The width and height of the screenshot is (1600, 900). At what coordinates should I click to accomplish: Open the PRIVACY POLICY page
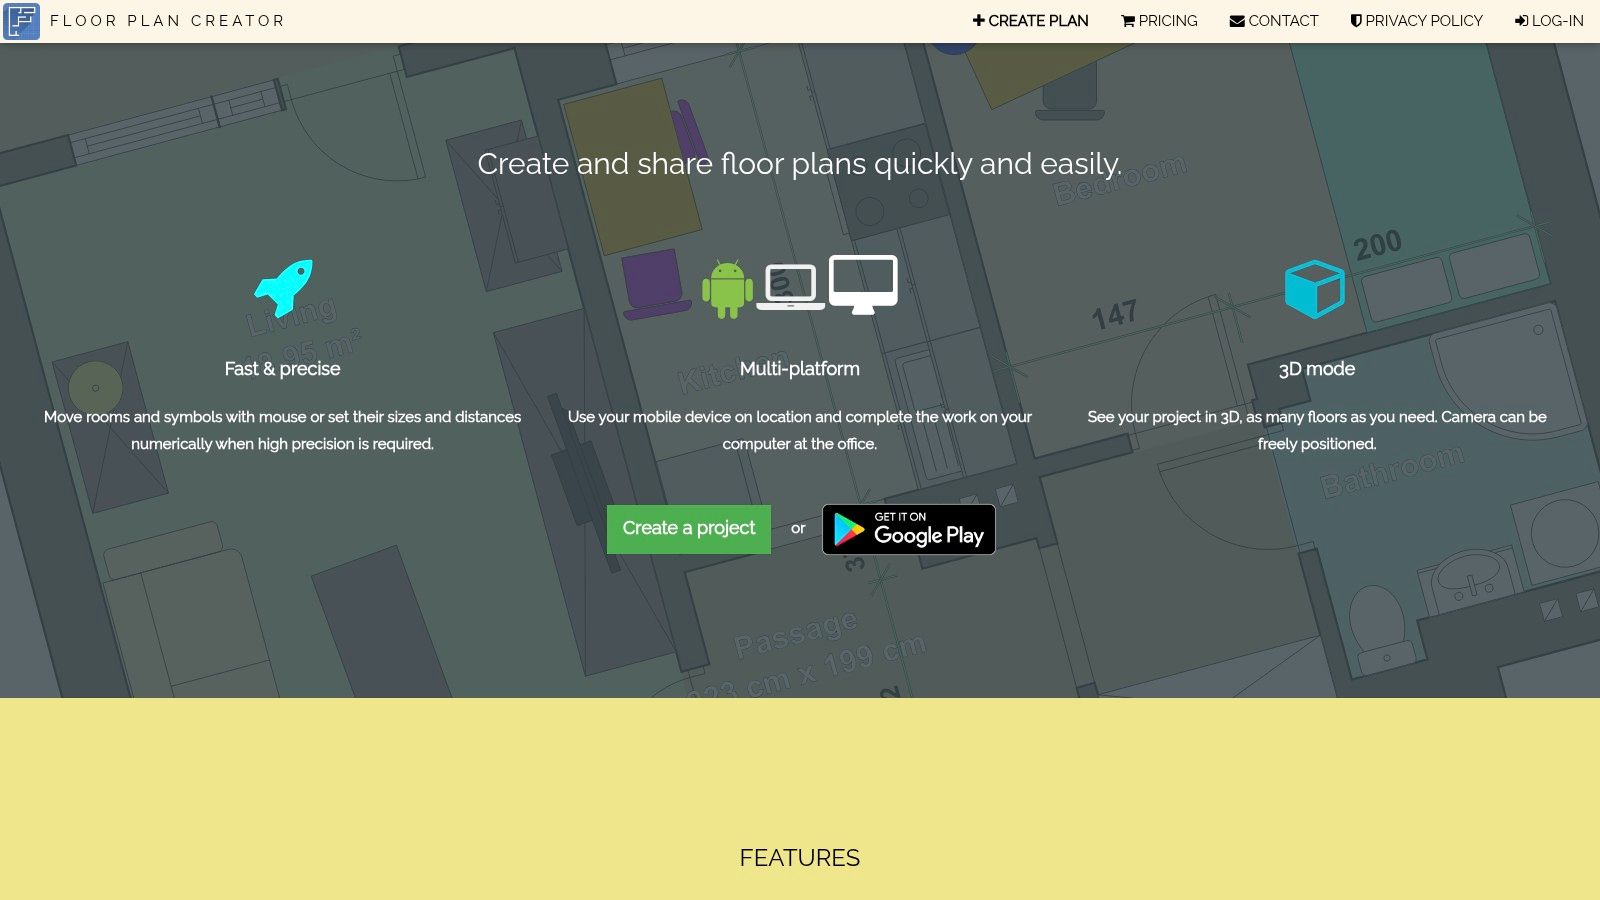pyautogui.click(x=1424, y=20)
